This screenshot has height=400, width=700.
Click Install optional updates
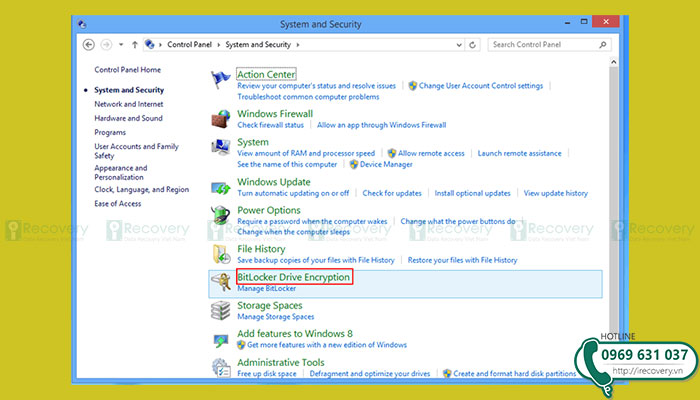tap(472, 193)
